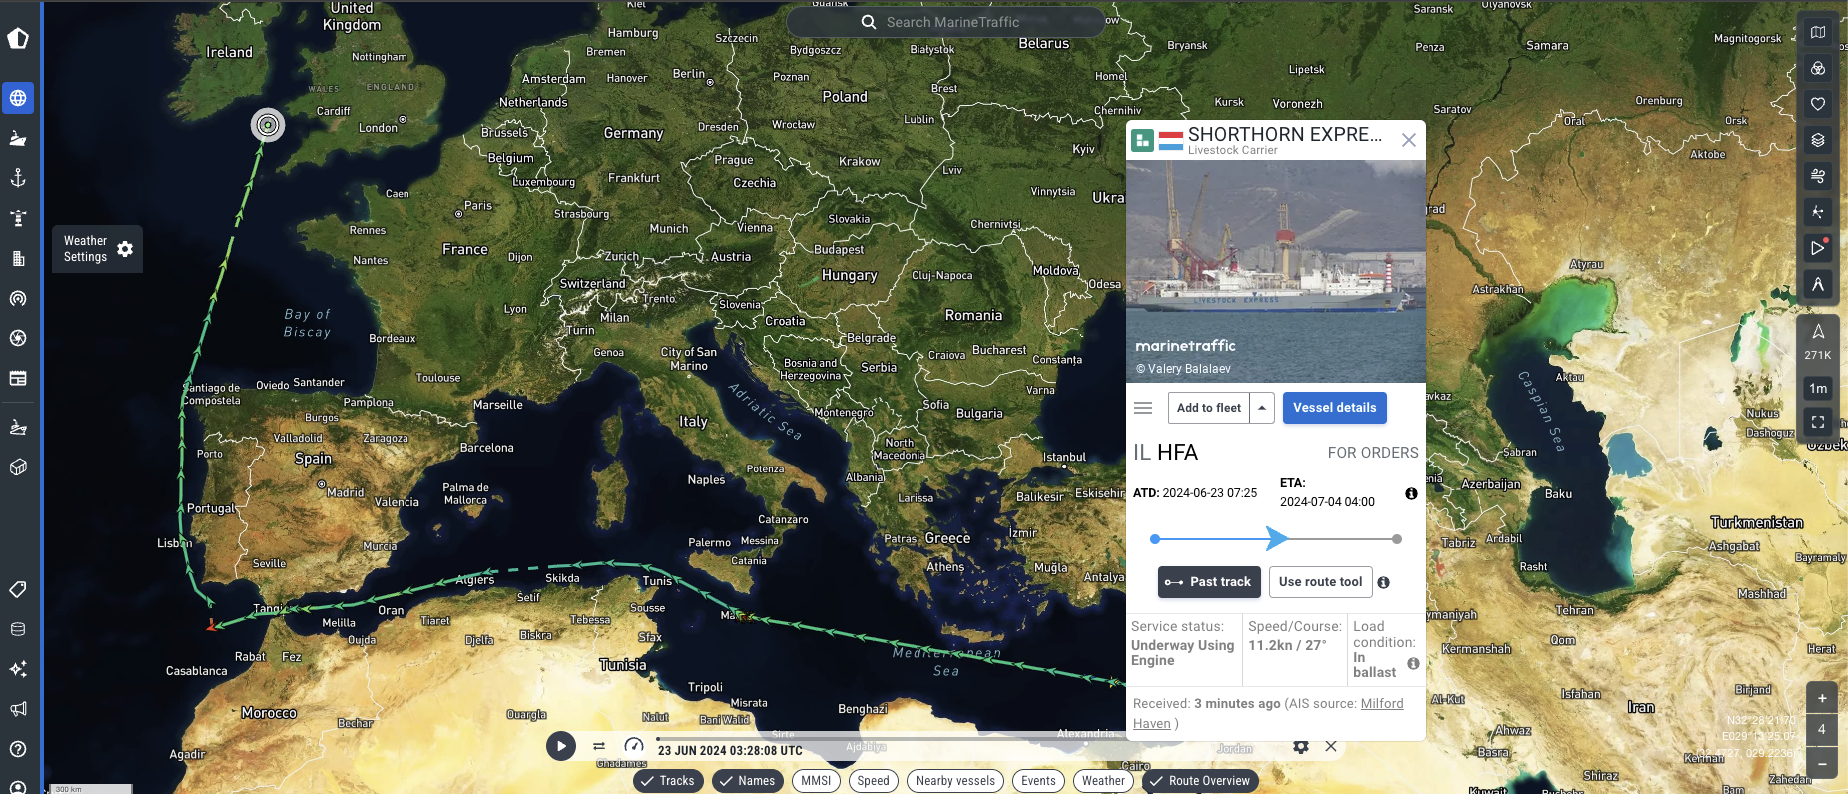Click the Vessel details button
Screen dimensions: 1848x794
[1334, 408]
